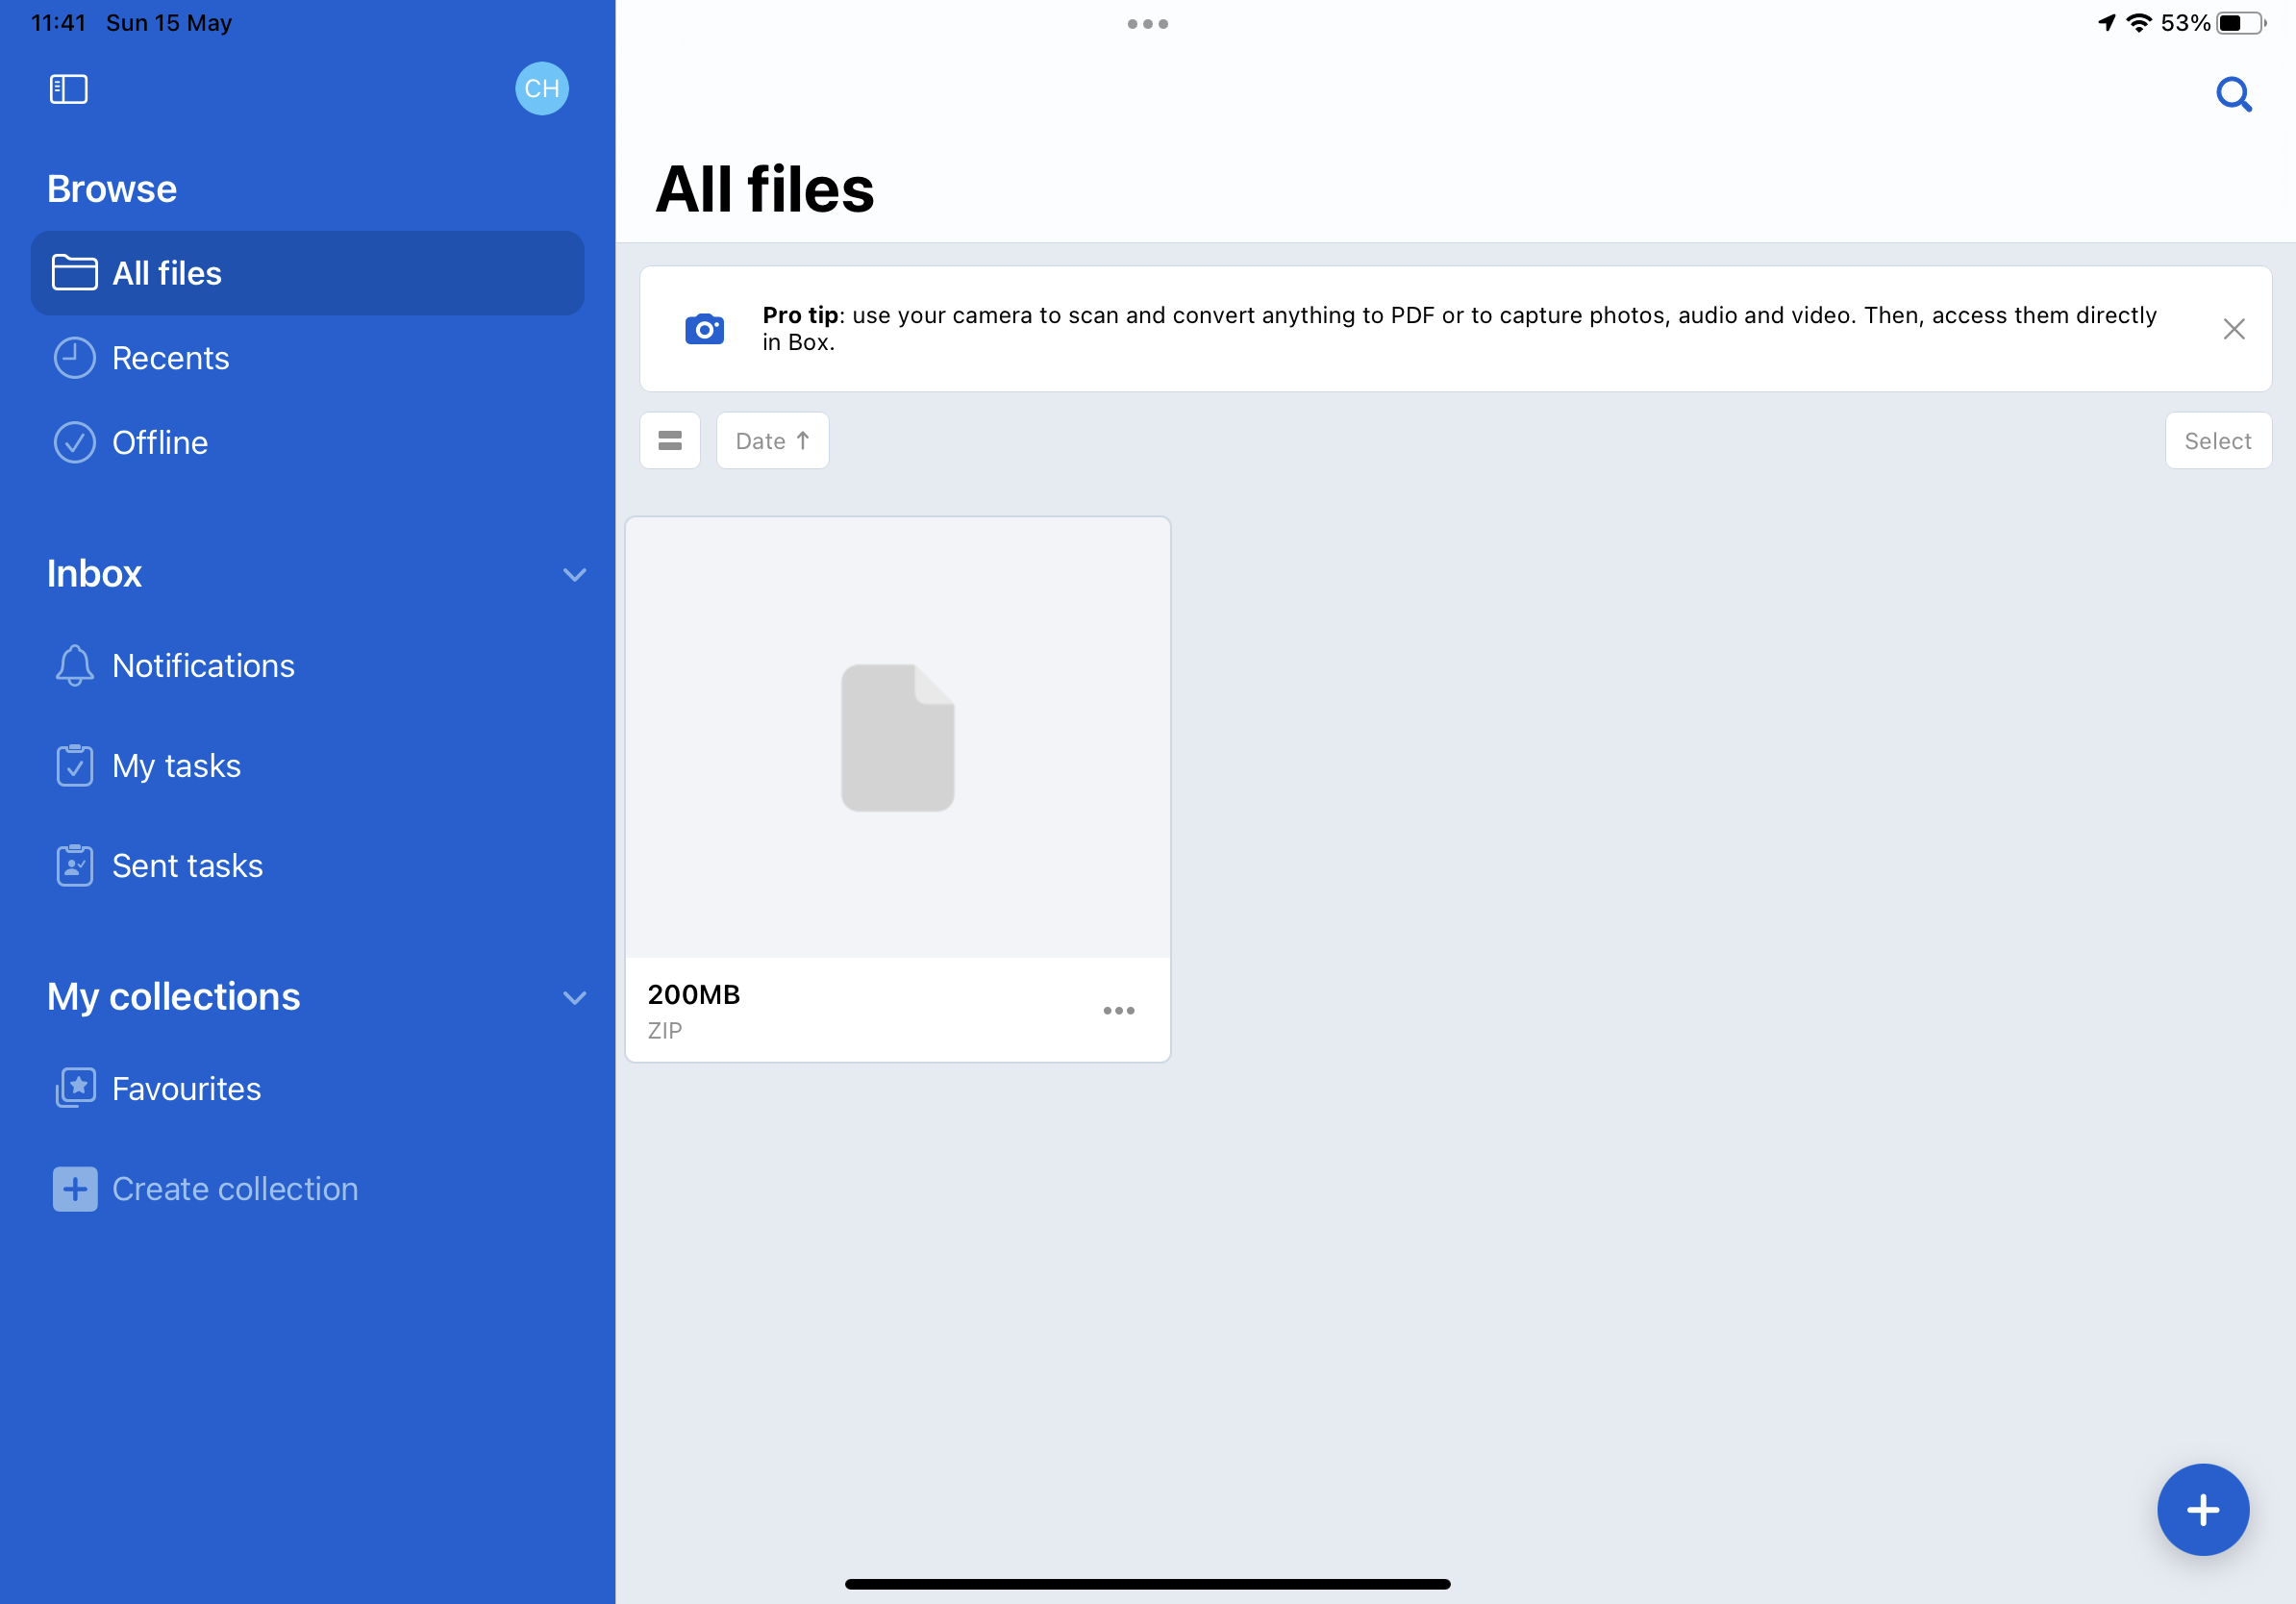Tap the search magnifier icon
Screen dimensions: 2296x1604
(x=2233, y=95)
